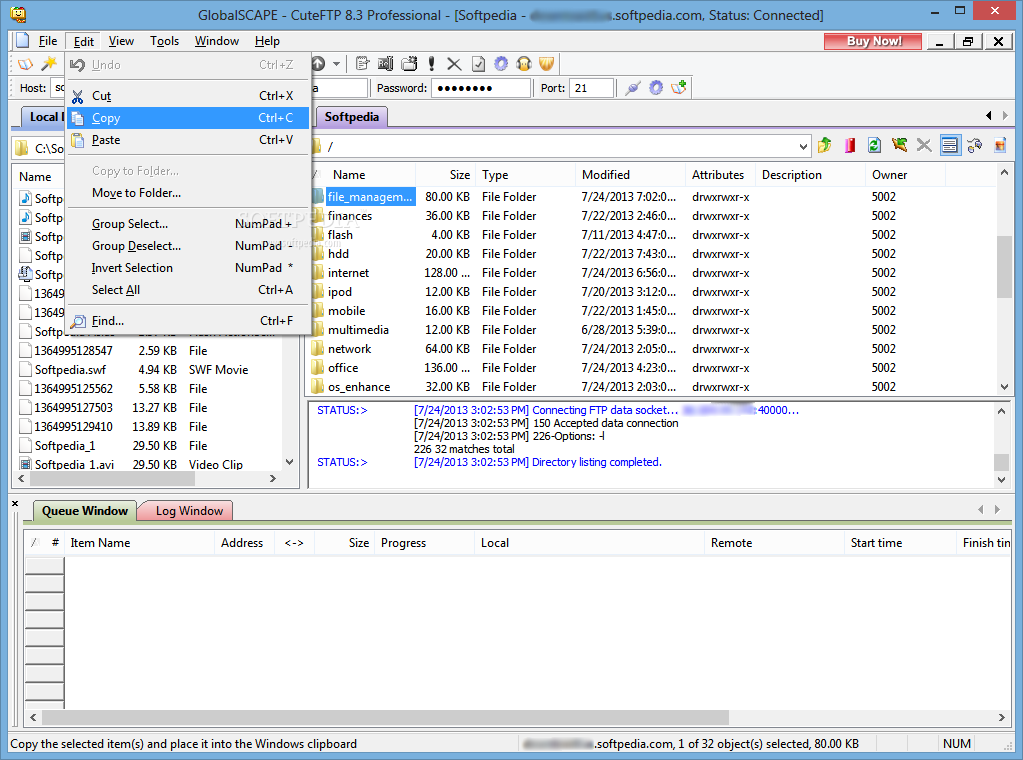The image size is (1023, 760).
Task: Open the remote path dropdown
Action: 803,147
